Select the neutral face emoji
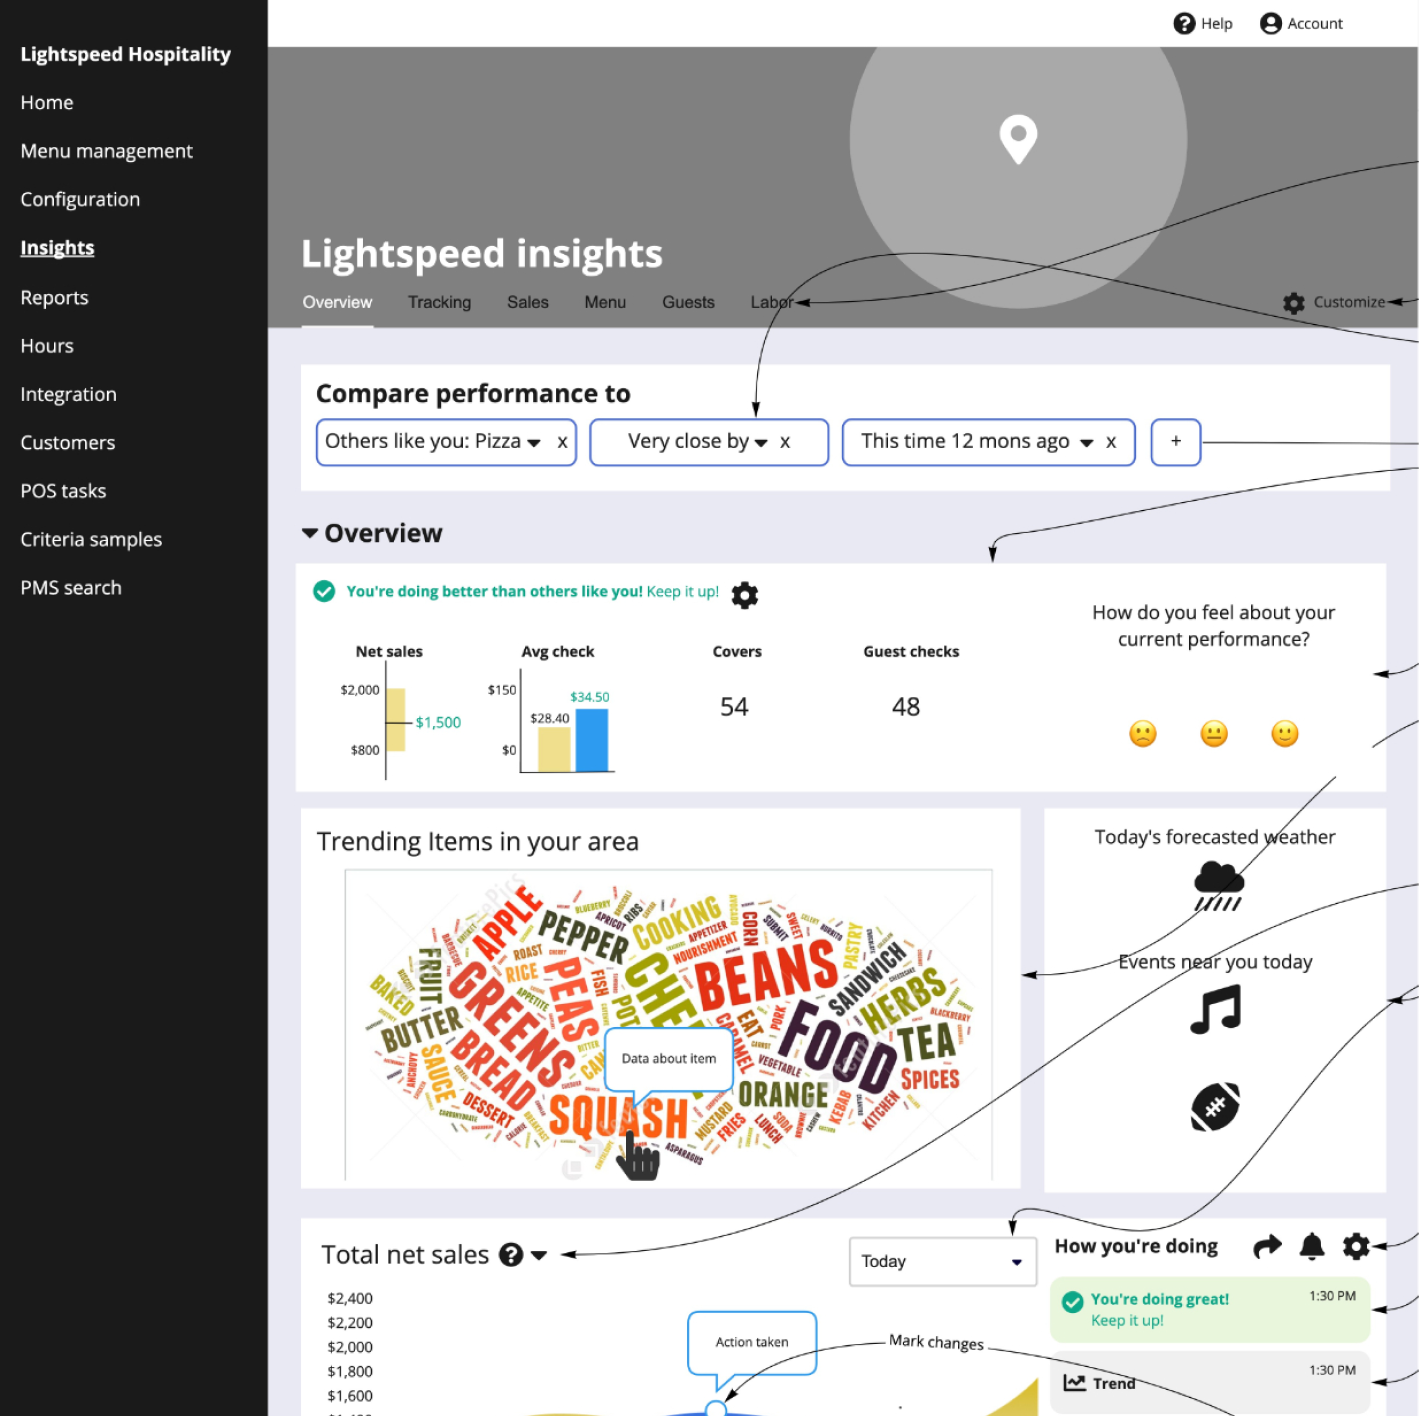This screenshot has height=1416, width=1419. (1214, 734)
